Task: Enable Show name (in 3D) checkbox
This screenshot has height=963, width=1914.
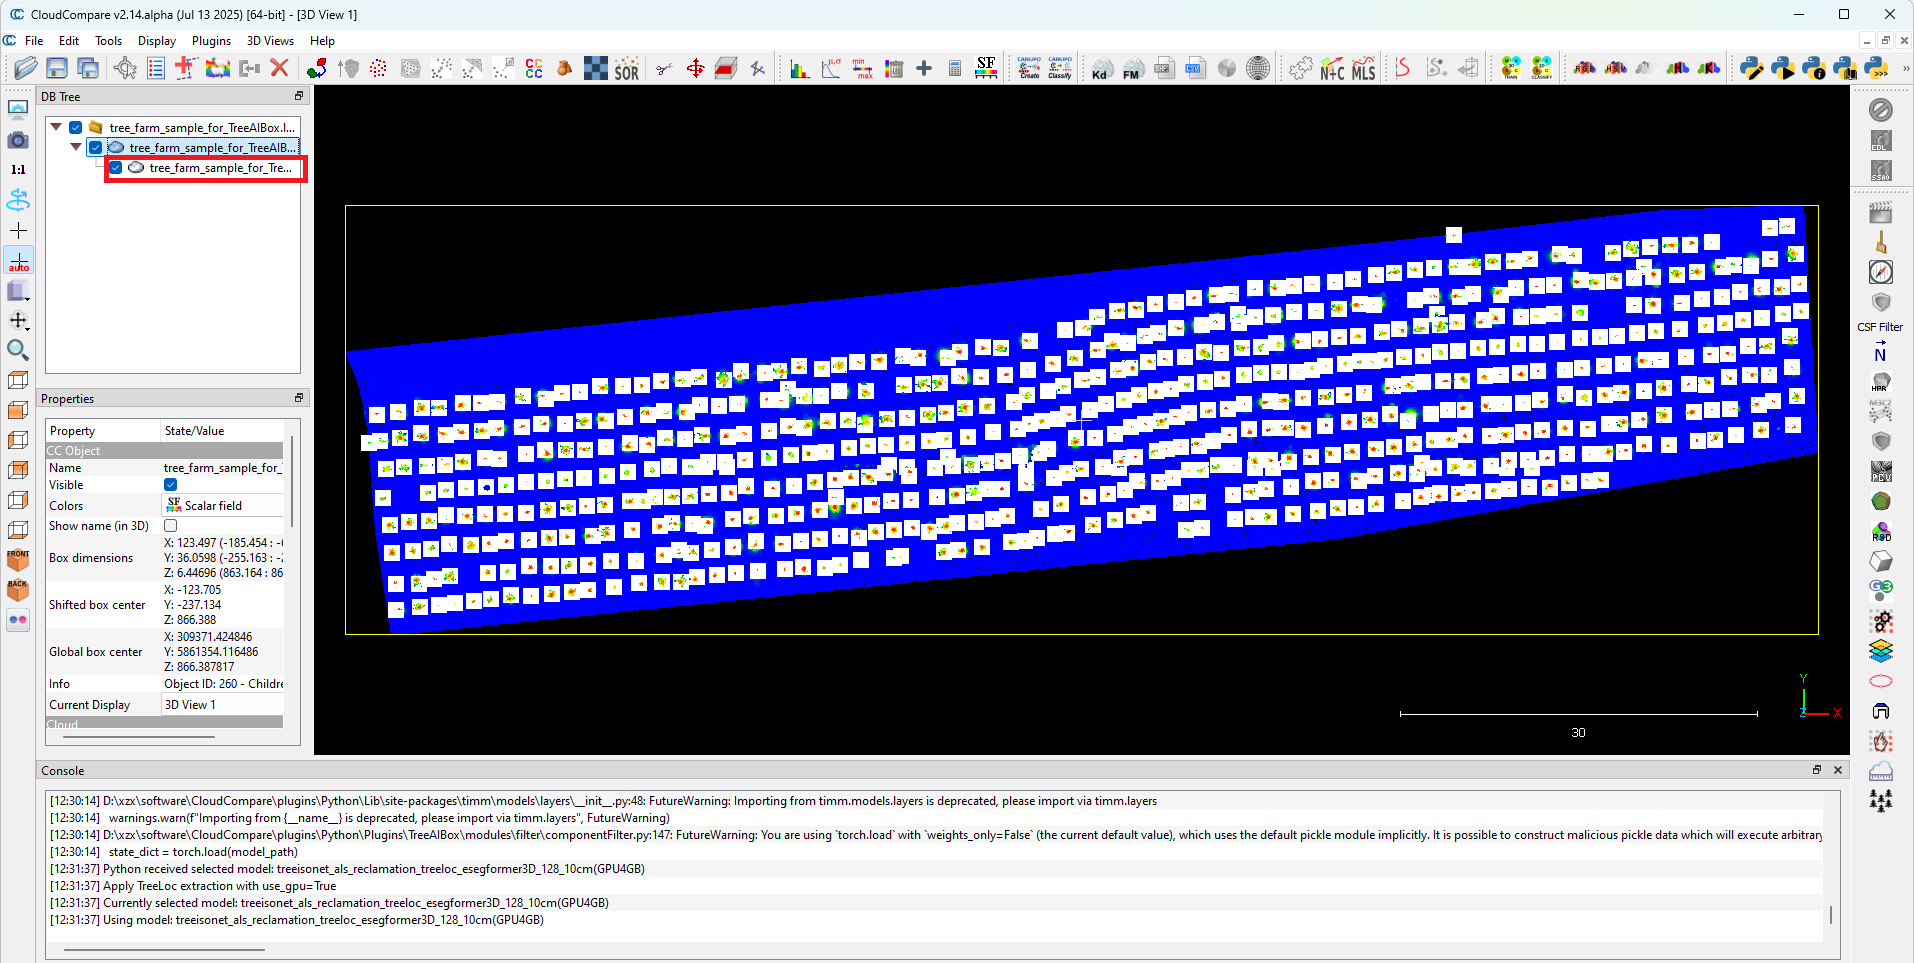Action: coord(171,526)
